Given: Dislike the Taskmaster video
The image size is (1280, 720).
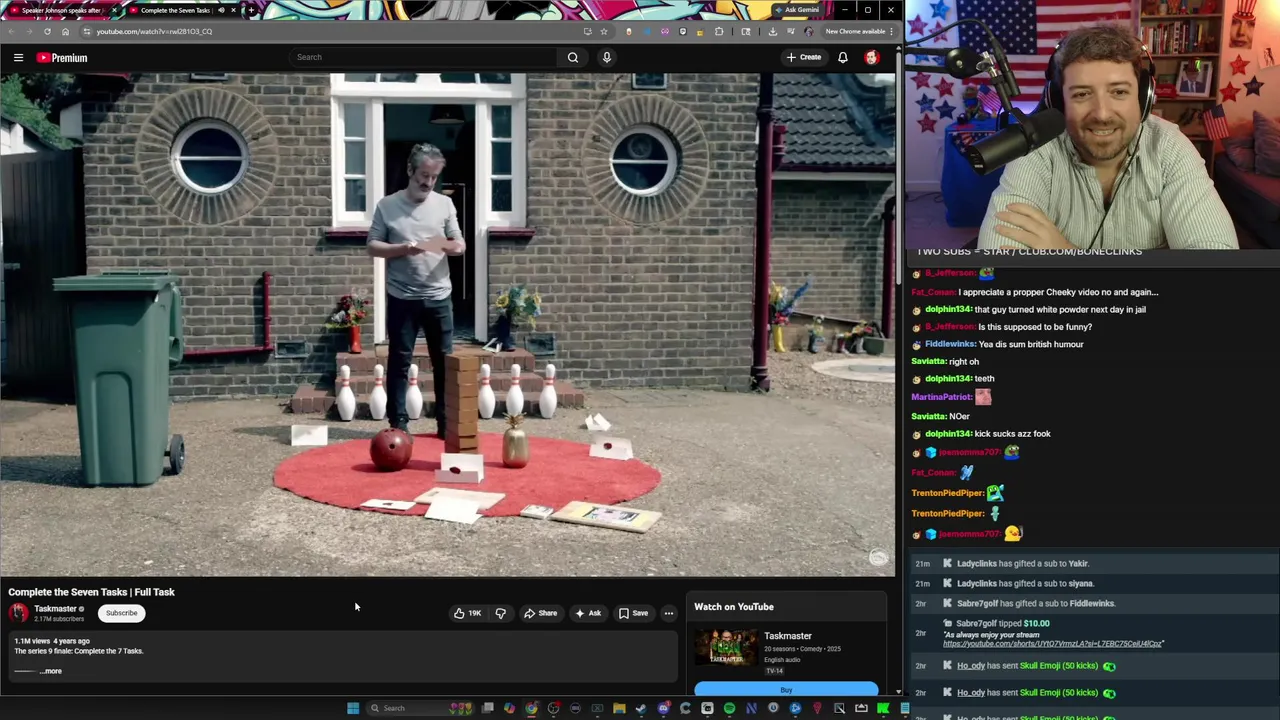Looking at the screenshot, I should pos(501,613).
